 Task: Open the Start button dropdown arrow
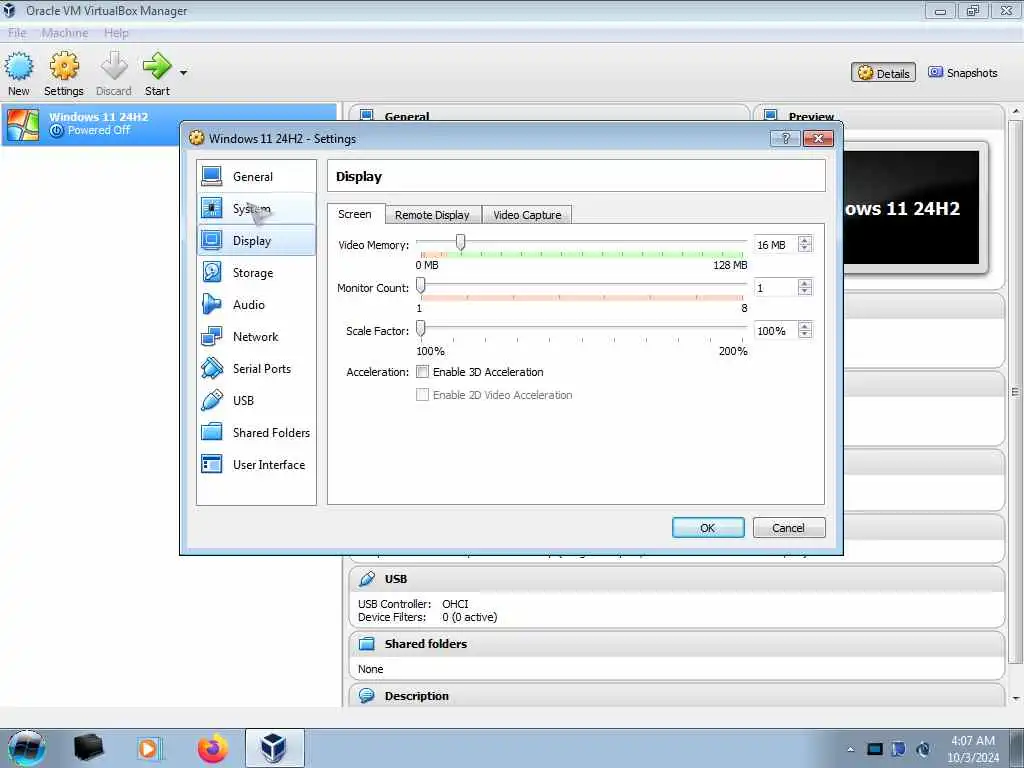(x=184, y=72)
